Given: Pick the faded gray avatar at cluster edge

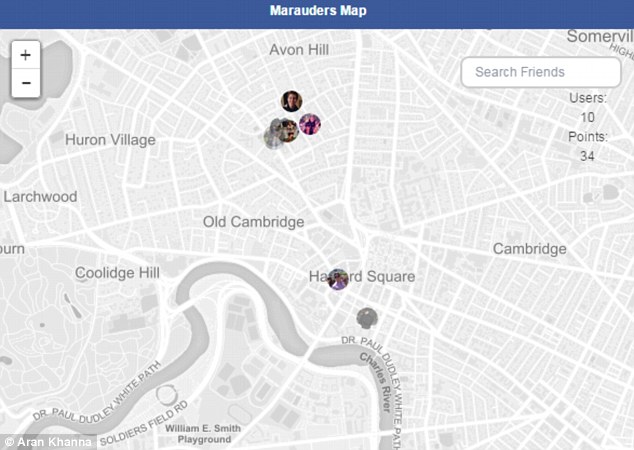Looking at the screenshot, I should 273,137.
